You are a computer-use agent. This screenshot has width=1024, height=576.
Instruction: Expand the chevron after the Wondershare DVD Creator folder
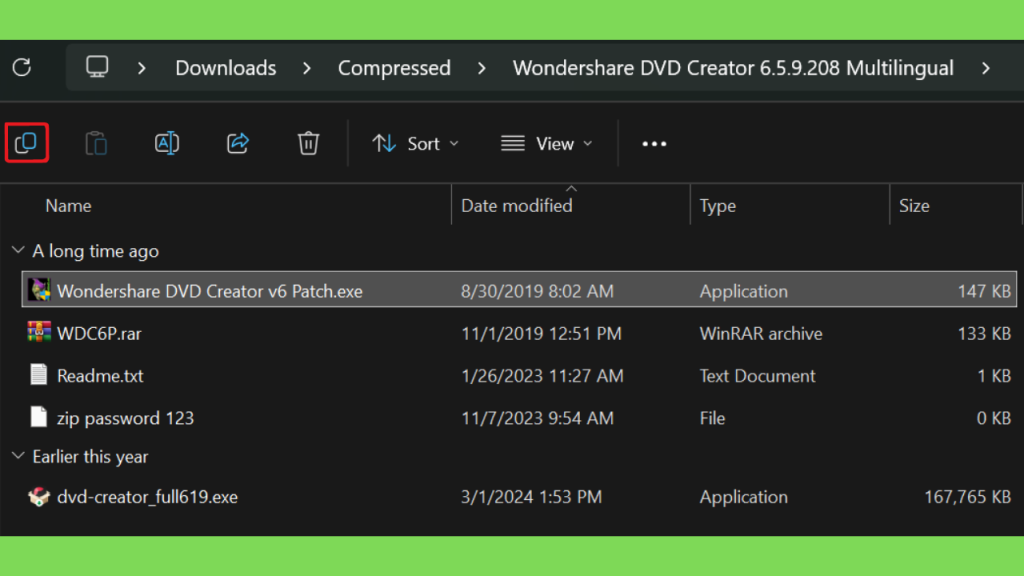986,68
